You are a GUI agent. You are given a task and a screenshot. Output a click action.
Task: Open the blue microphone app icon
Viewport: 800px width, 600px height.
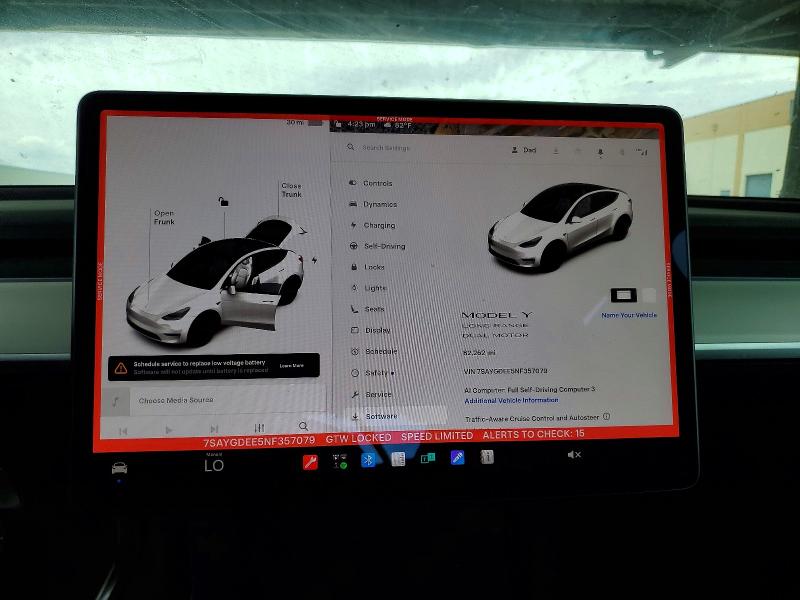457,458
